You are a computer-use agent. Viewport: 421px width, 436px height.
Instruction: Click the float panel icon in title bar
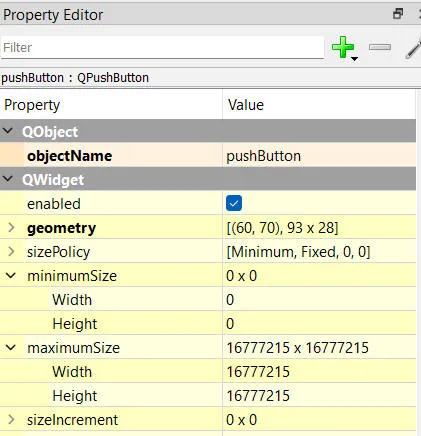point(398,14)
